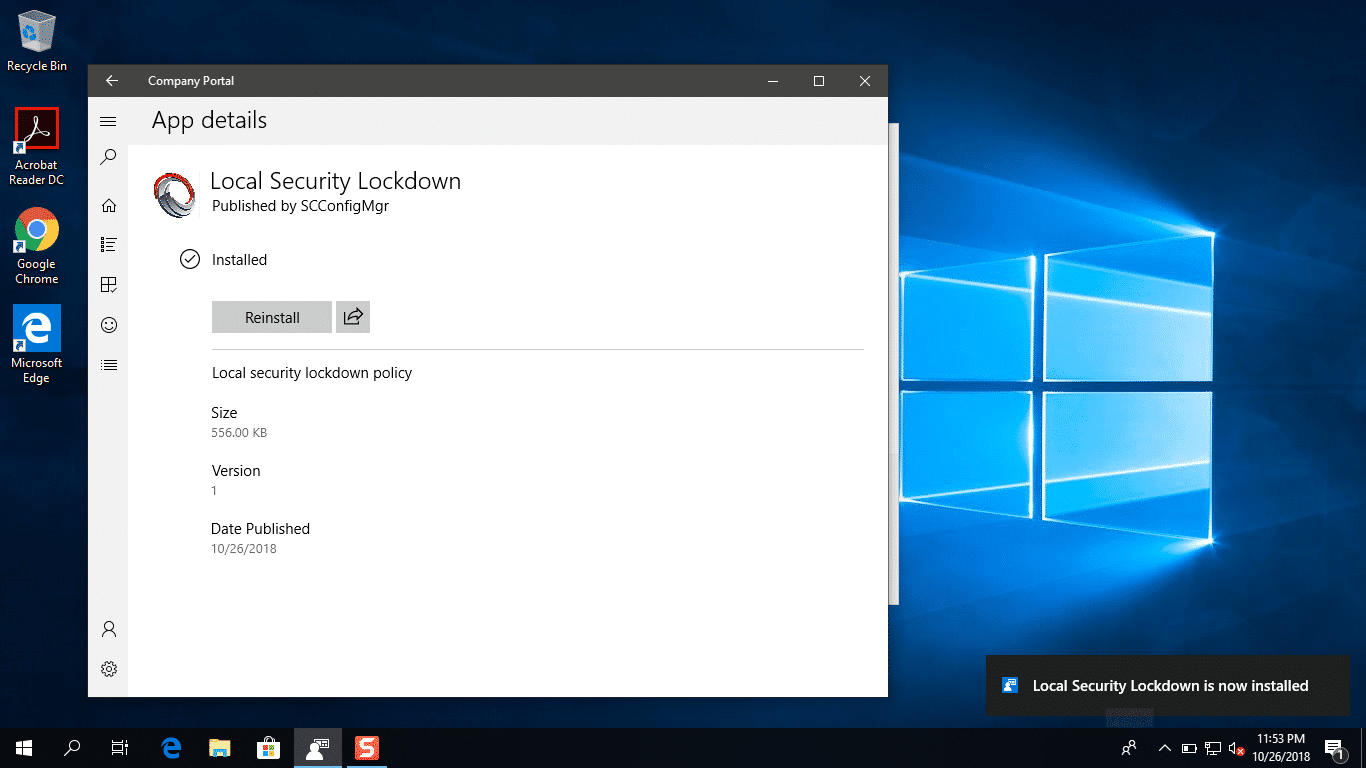Open Settings gear in Company Portal
This screenshot has height=768, width=1366.
pos(109,669)
